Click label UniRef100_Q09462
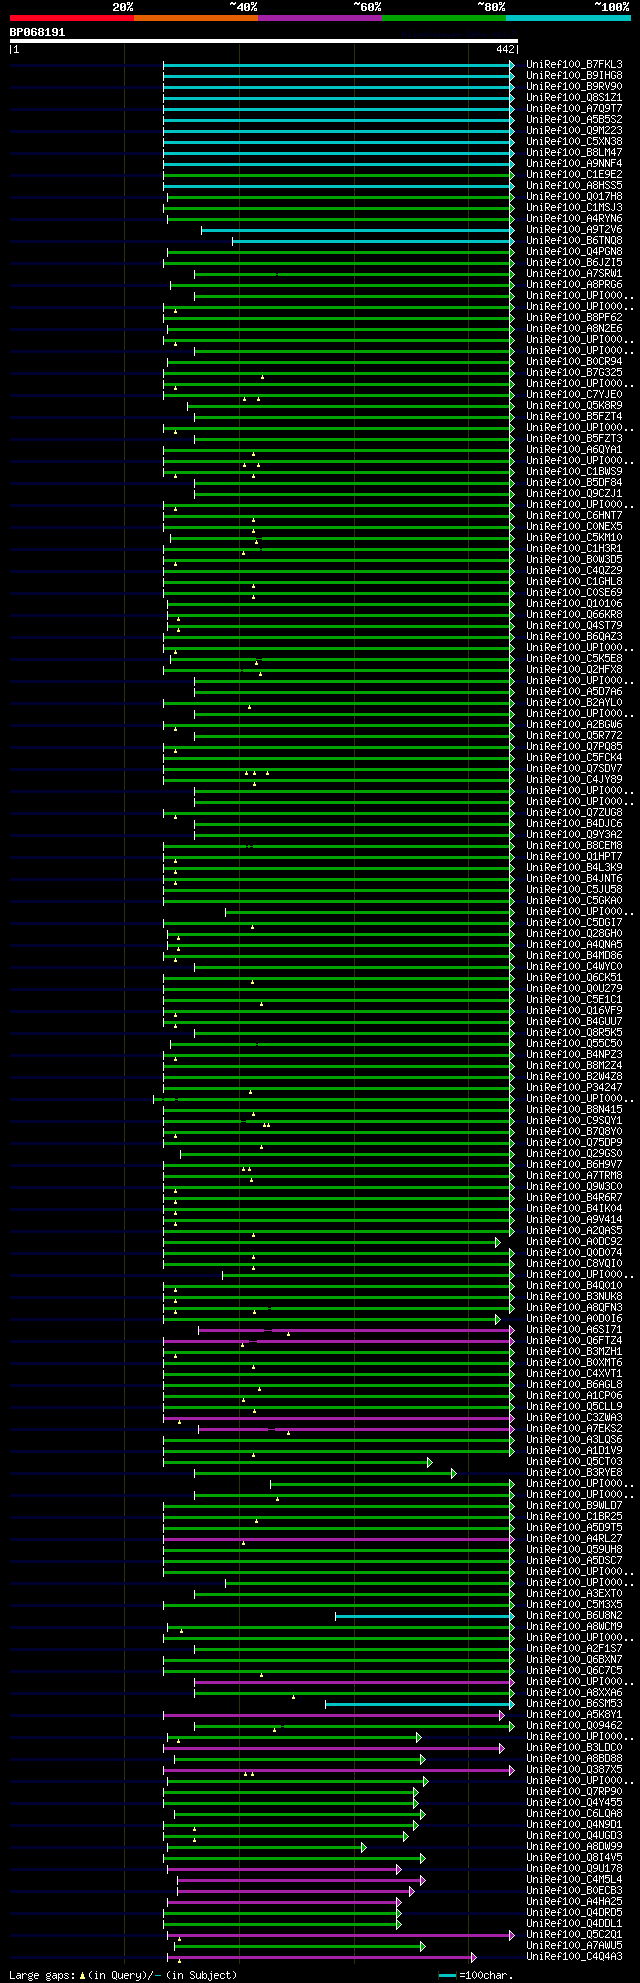 coord(574,1726)
